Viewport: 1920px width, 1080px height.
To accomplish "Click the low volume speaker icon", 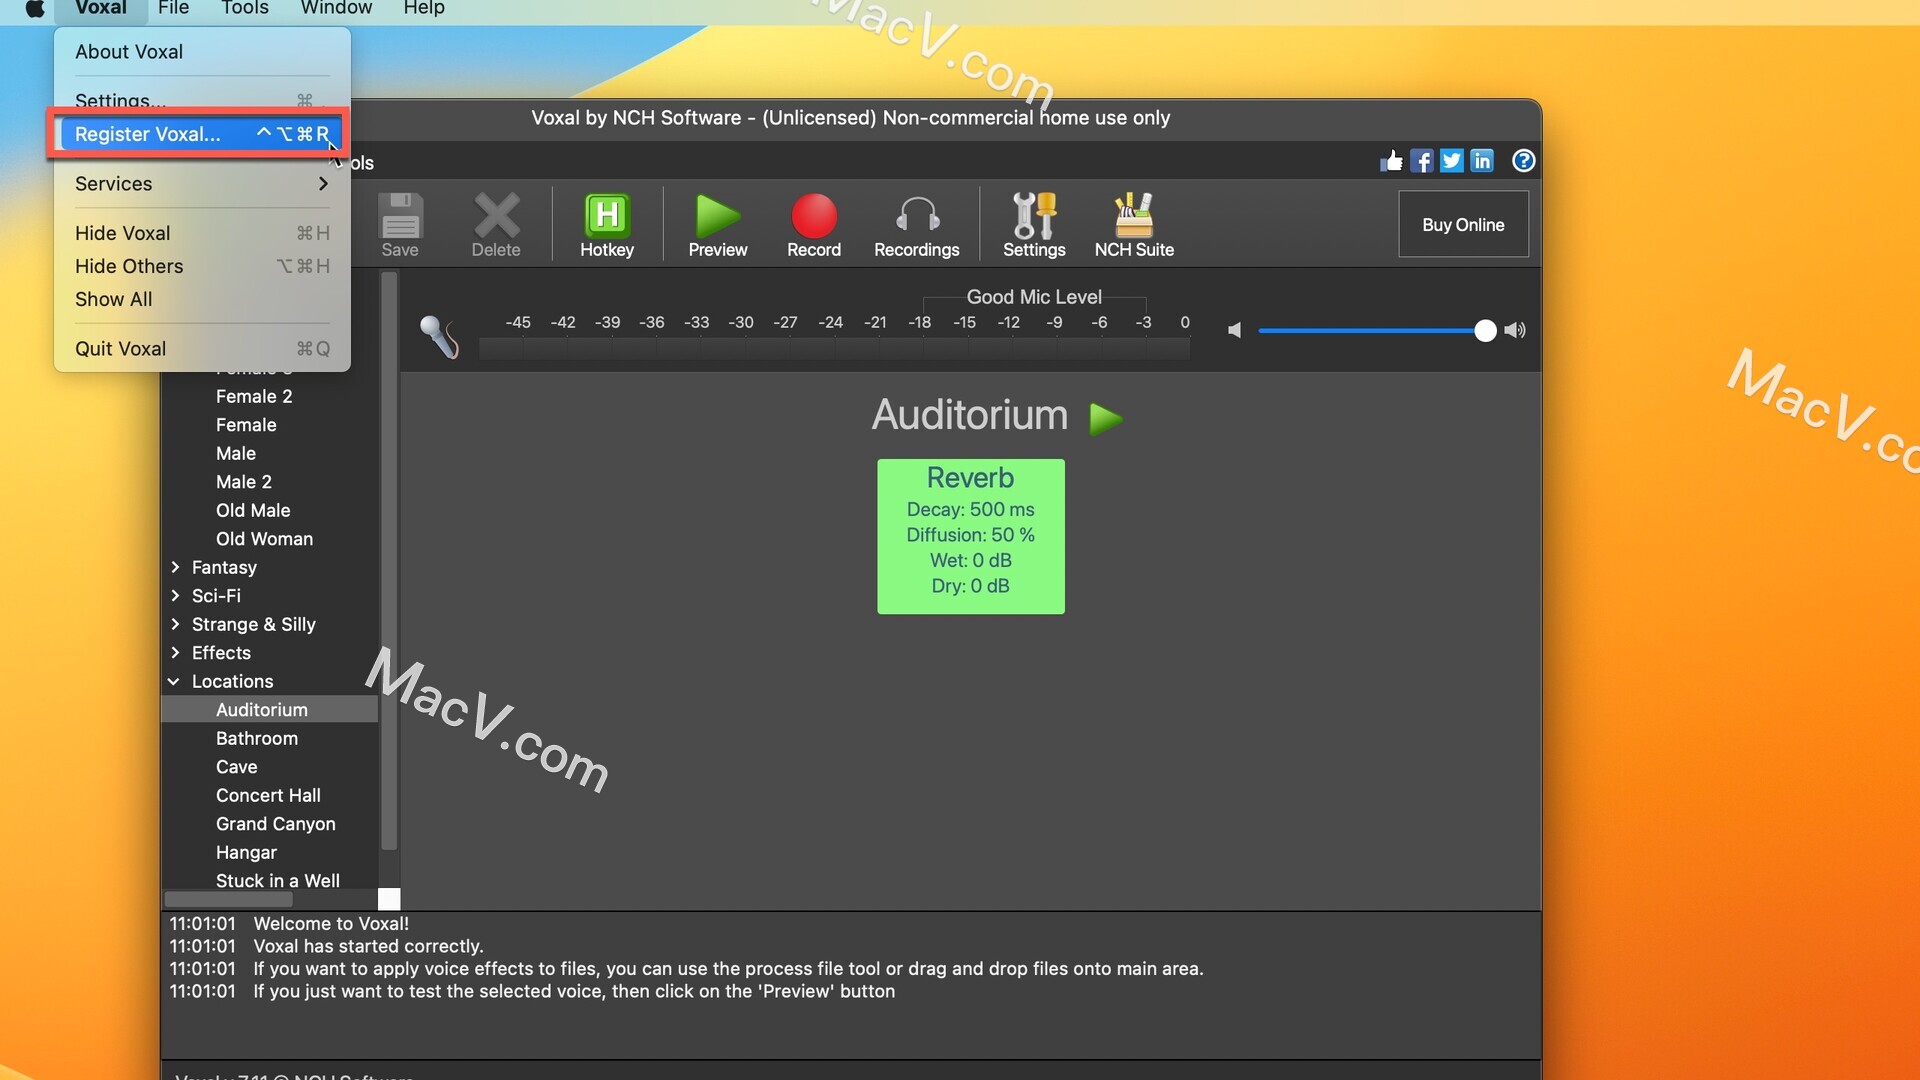I will click(x=1235, y=330).
